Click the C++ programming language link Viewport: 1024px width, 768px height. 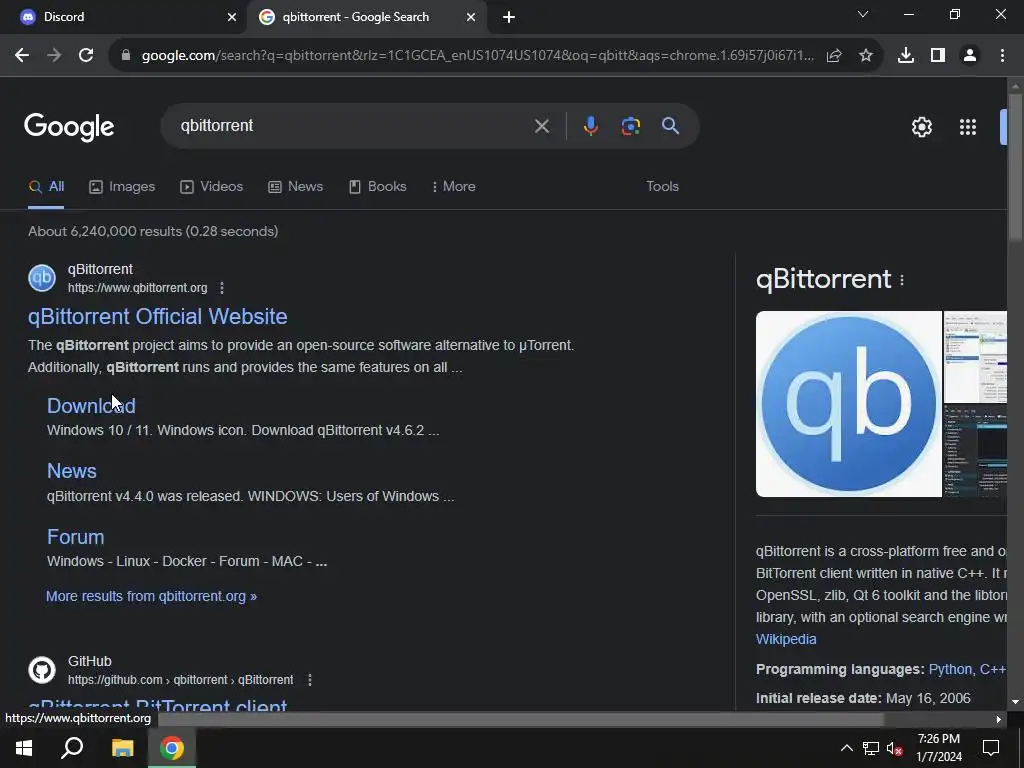993,669
